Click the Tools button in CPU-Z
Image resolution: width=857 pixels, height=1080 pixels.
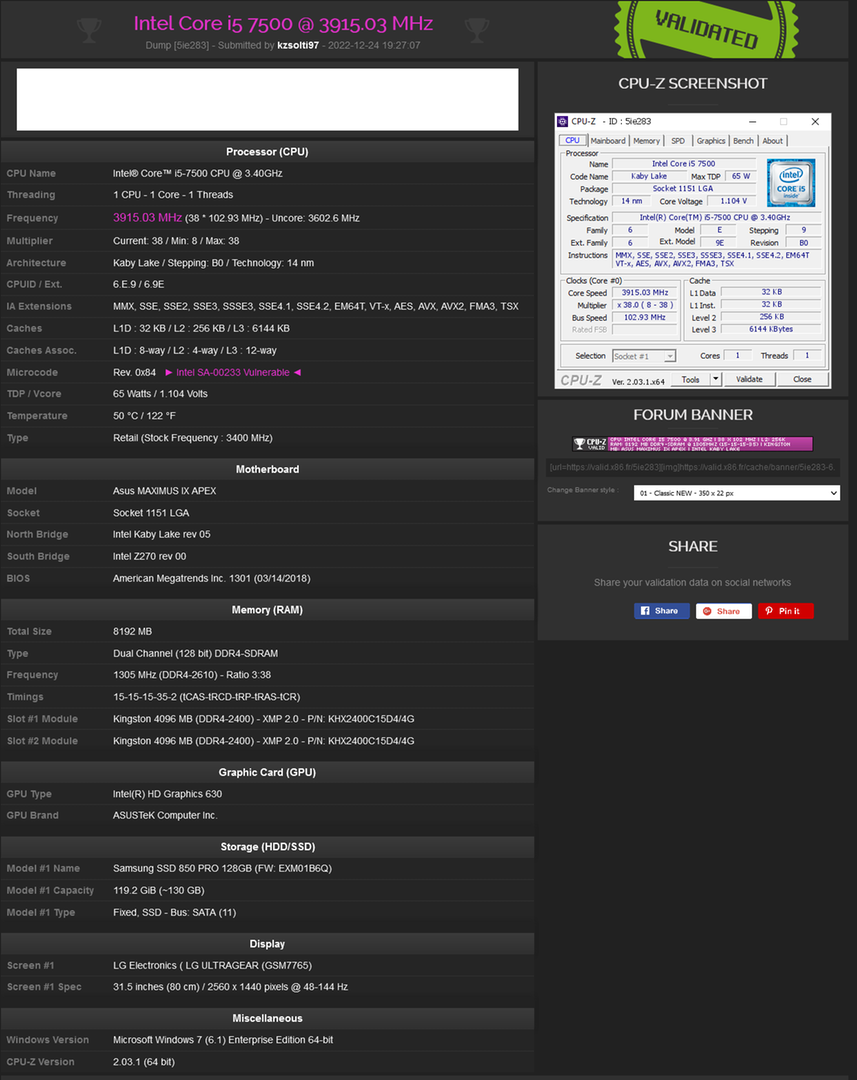click(690, 380)
